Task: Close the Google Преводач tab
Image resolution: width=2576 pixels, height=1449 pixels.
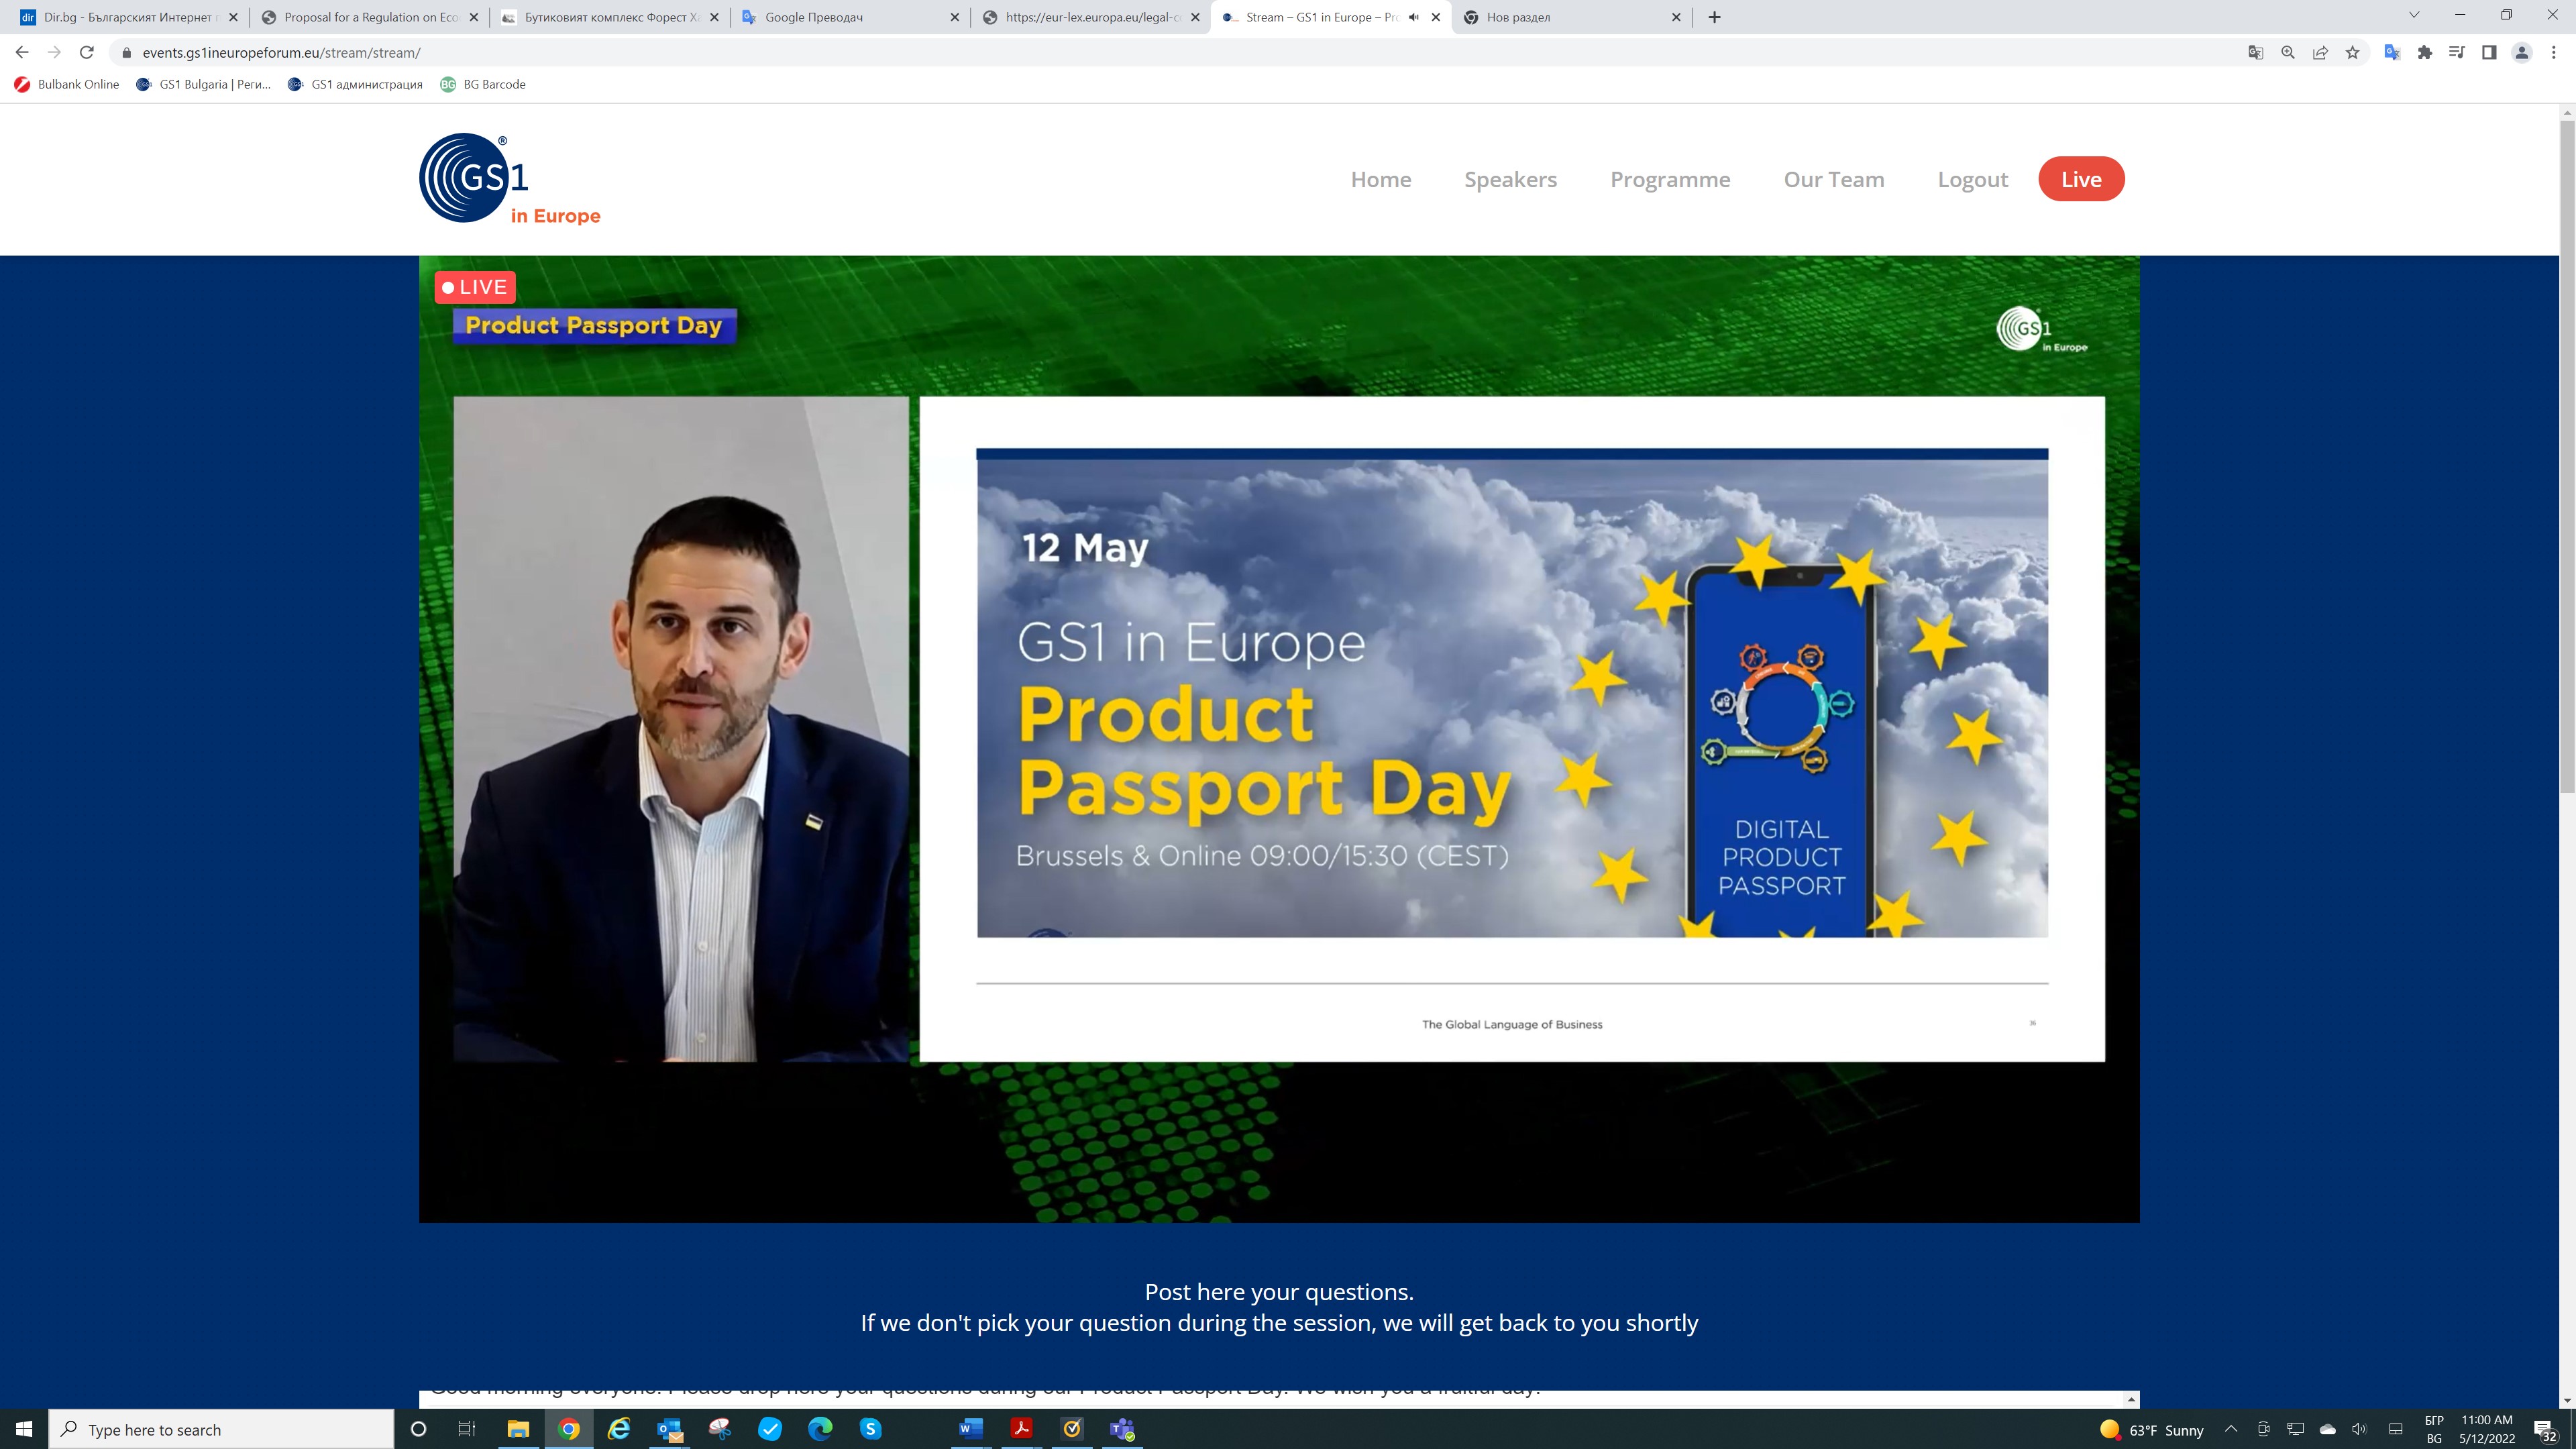Action: (954, 17)
